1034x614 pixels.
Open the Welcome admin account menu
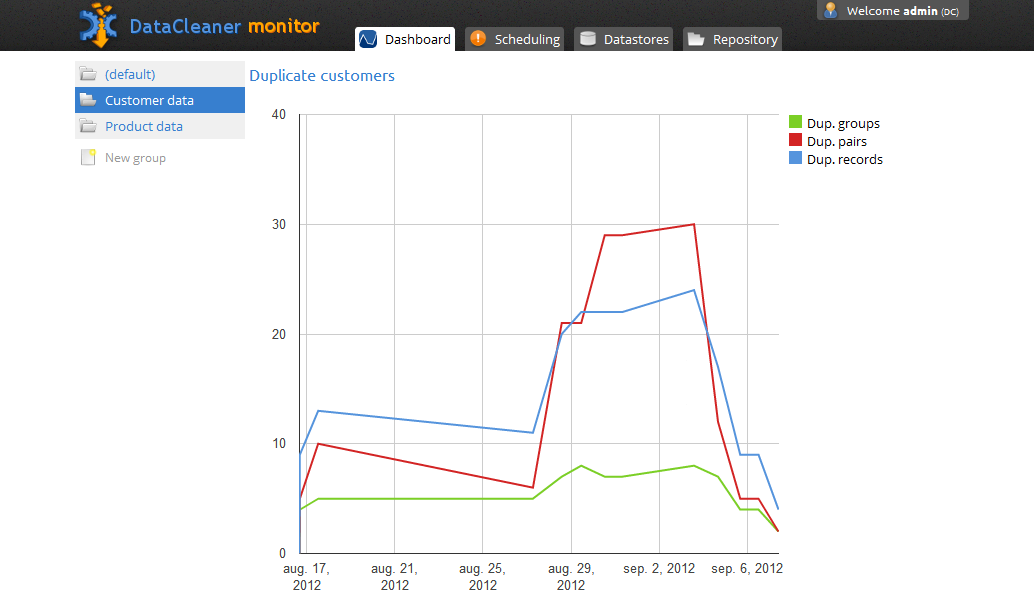click(x=891, y=10)
